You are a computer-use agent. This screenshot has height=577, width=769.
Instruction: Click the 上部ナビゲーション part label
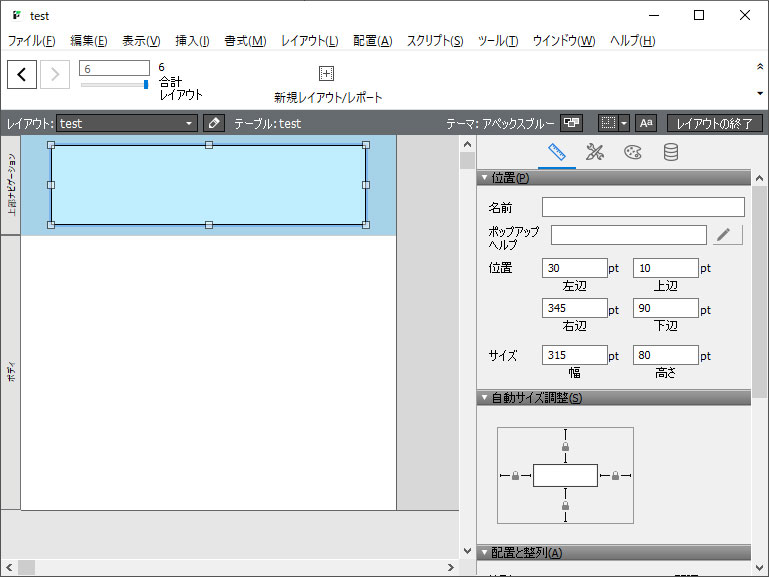click(x=11, y=185)
